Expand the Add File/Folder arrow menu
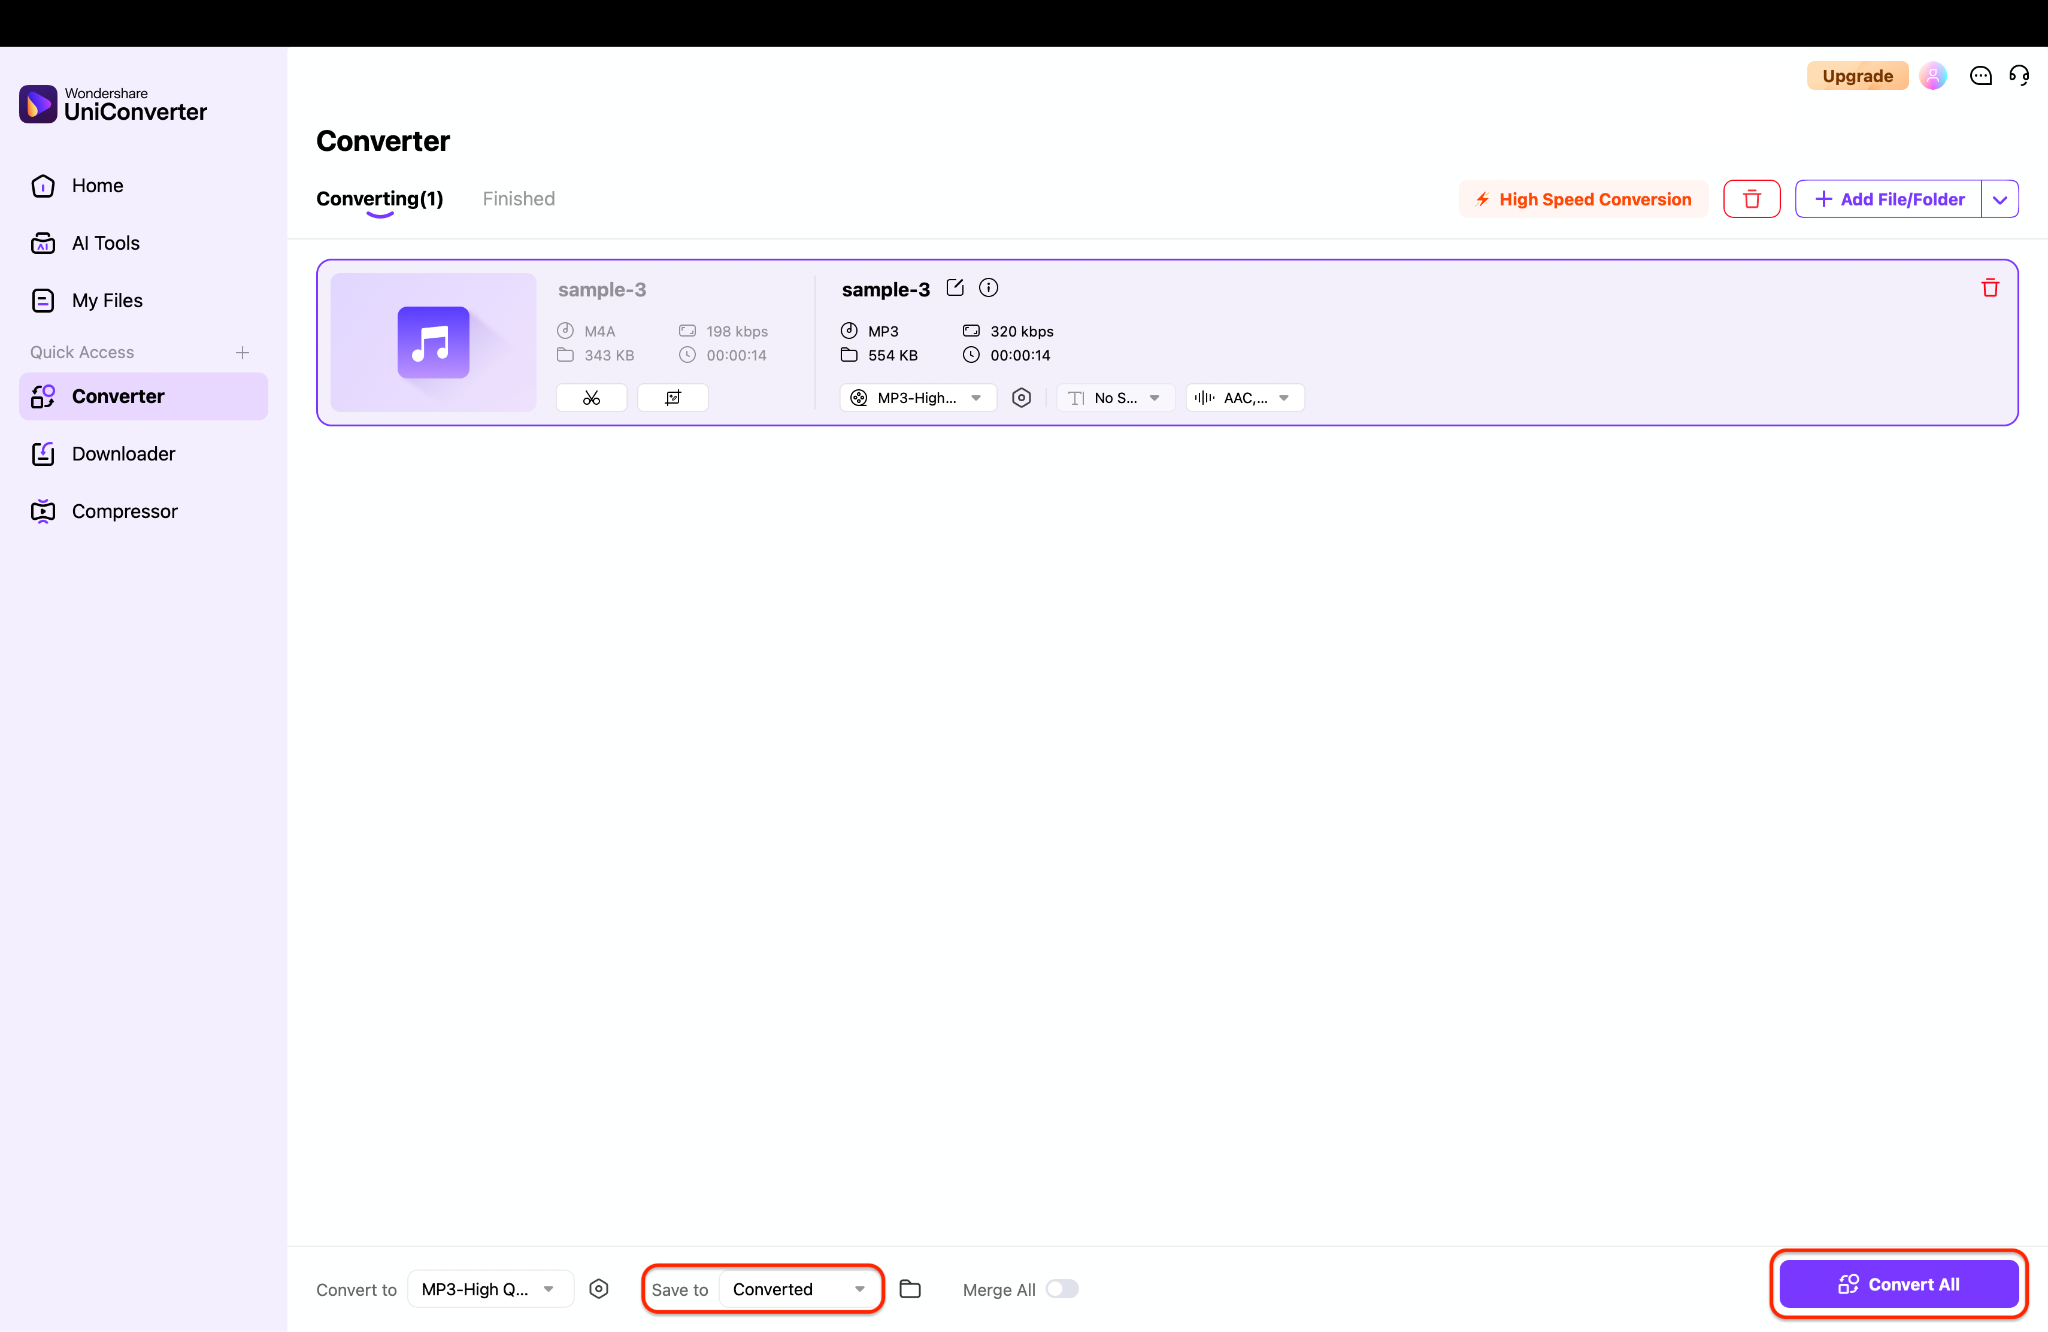The height and width of the screenshot is (1332, 2048). pyautogui.click(x=2000, y=199)
